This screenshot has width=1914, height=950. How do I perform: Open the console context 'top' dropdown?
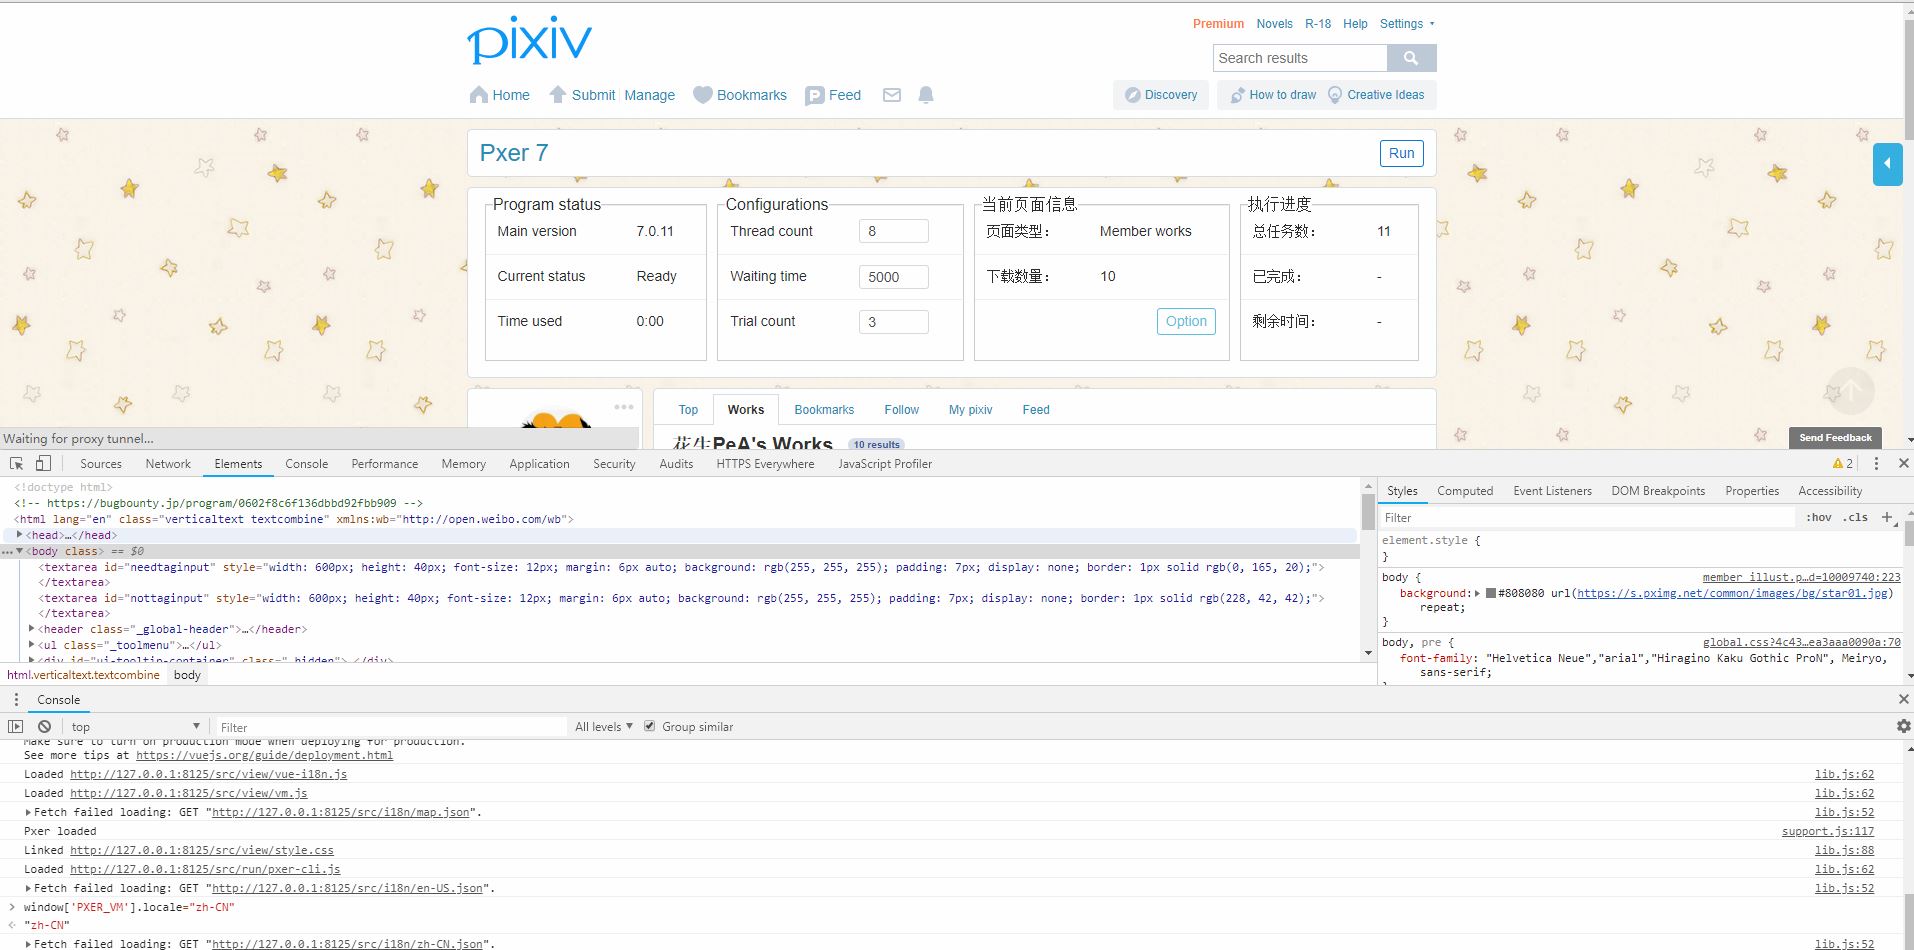(x=135, y=726)
